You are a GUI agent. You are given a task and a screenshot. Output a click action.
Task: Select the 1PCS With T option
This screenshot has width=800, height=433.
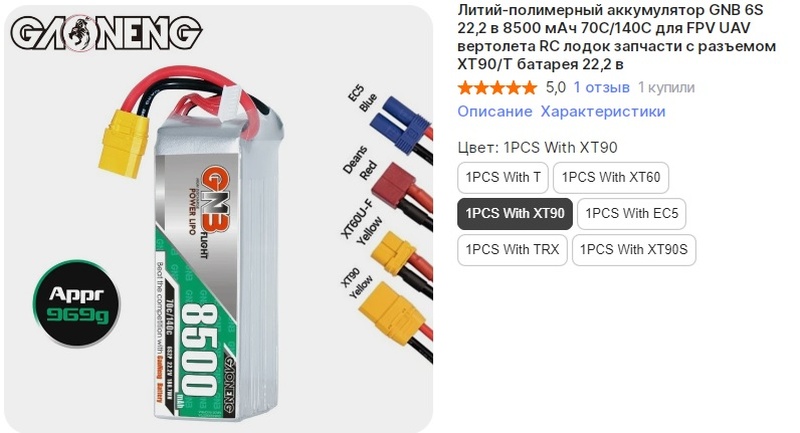[x=503, y=177]
